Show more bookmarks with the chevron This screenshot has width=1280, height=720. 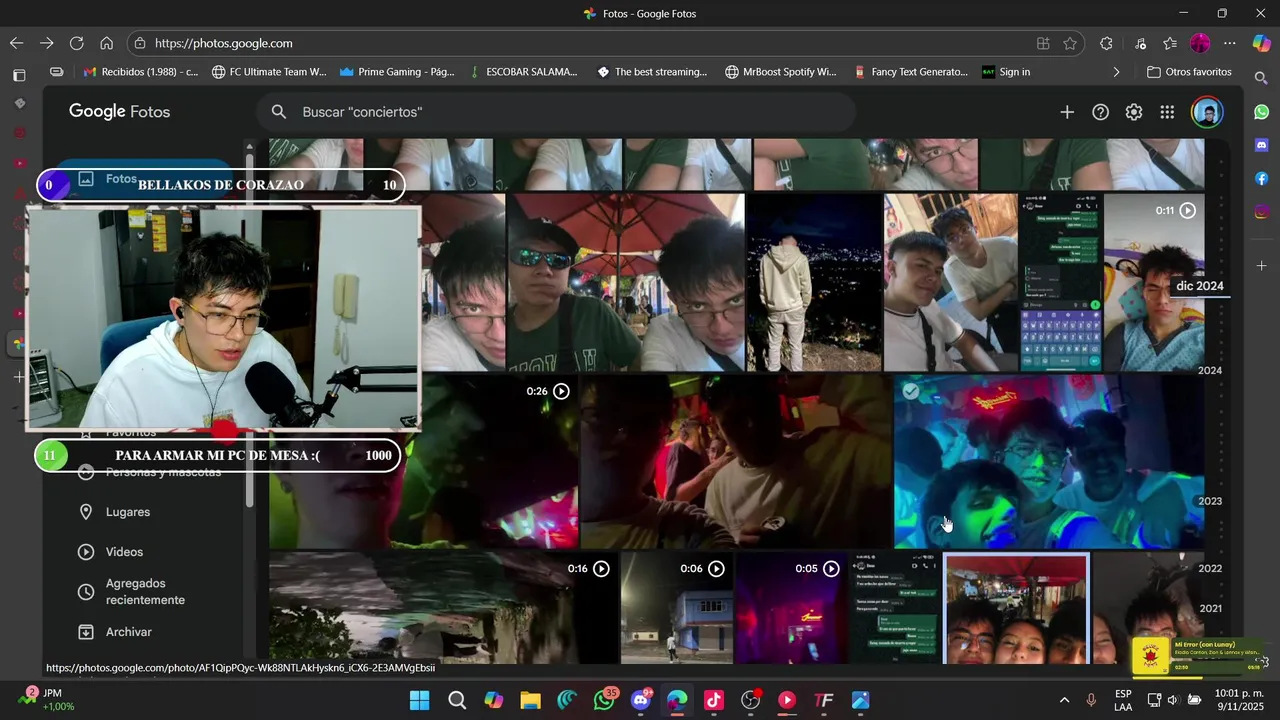(x=1116, y=72)
